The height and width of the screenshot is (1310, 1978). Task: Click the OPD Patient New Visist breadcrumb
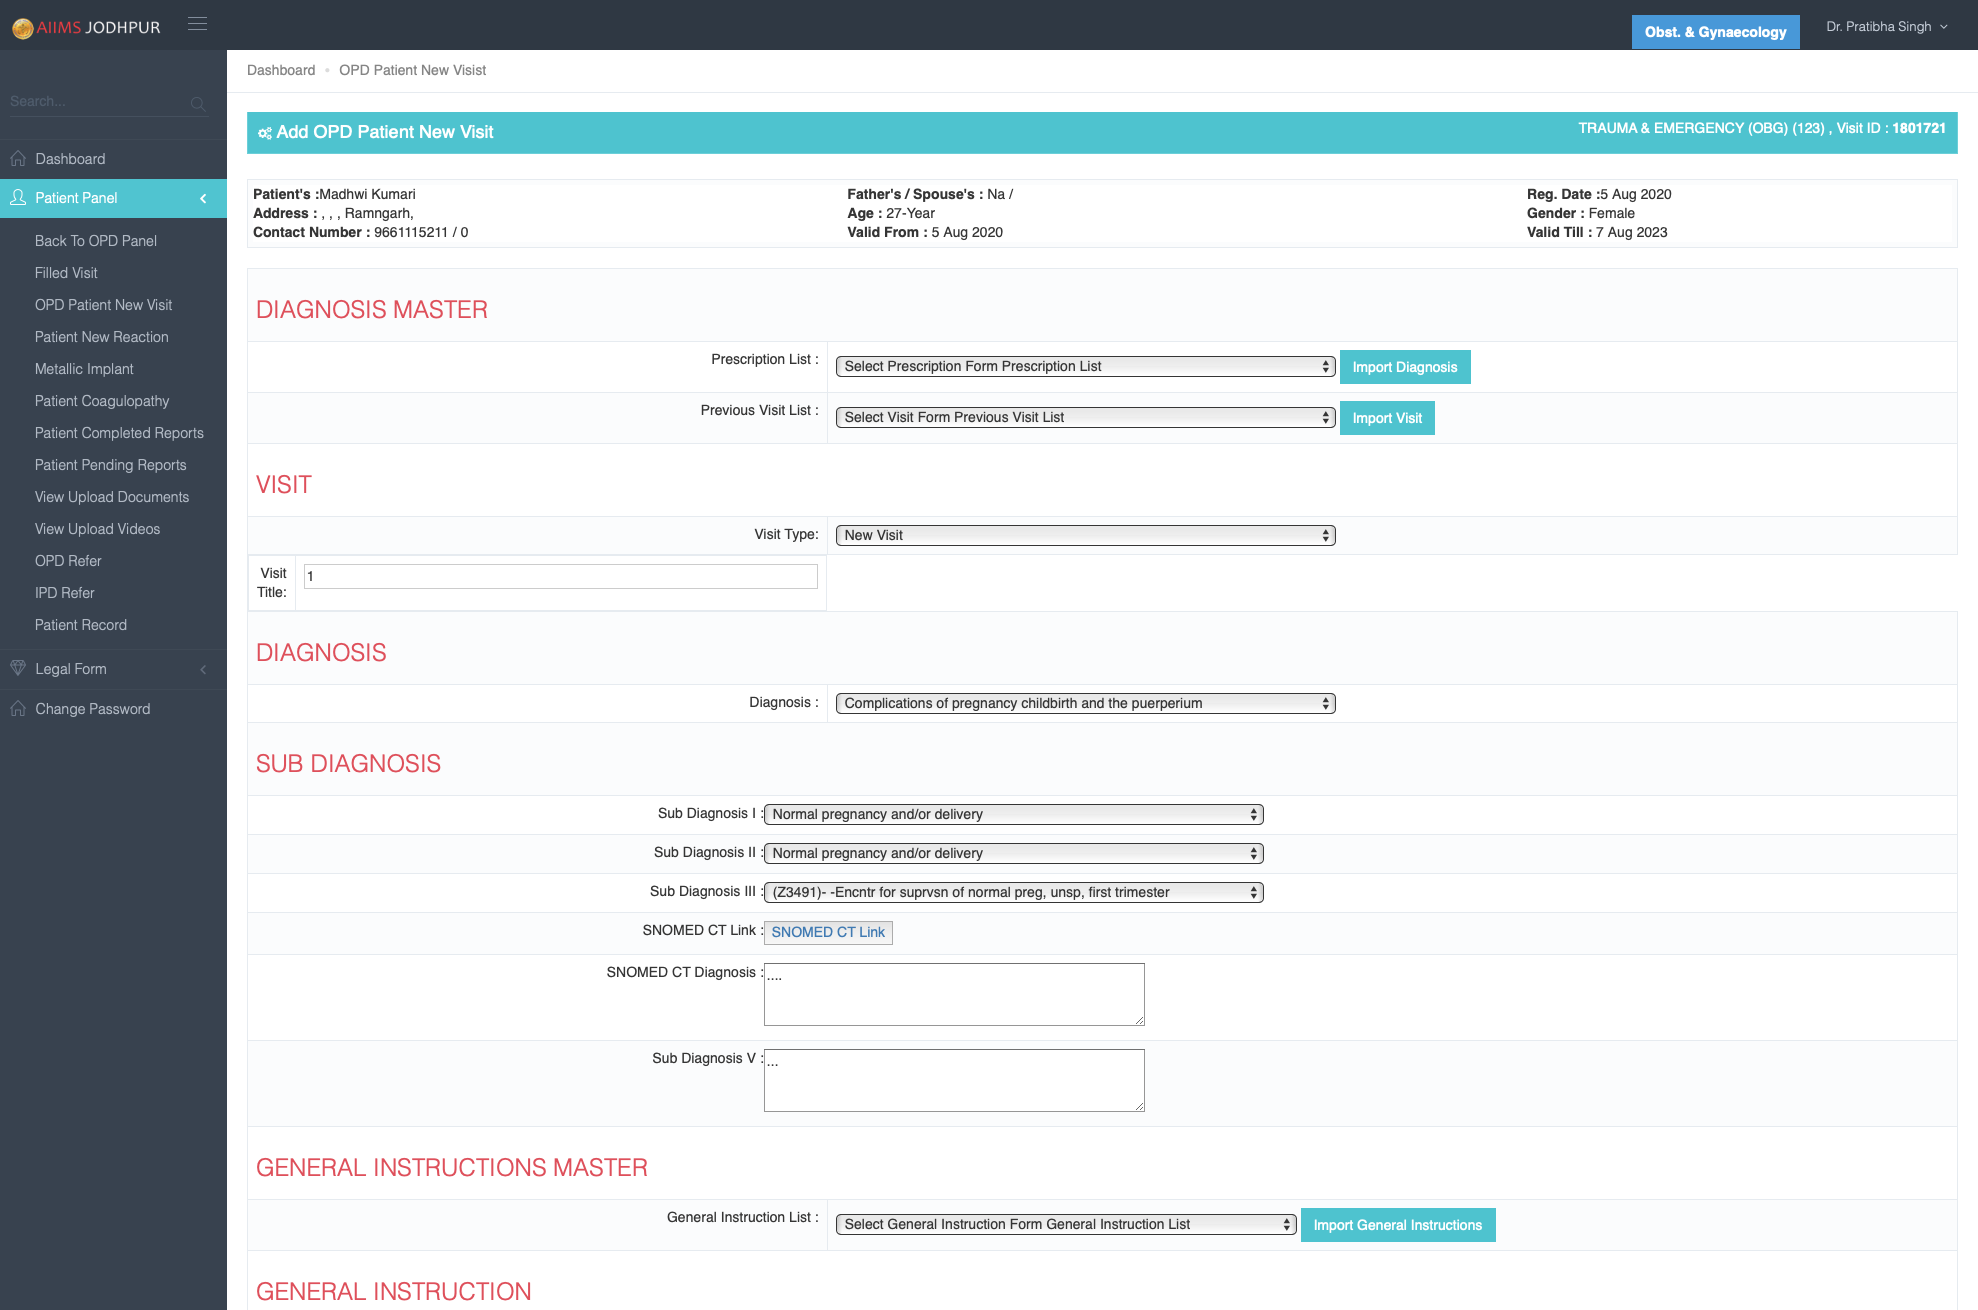pos(412,70)
